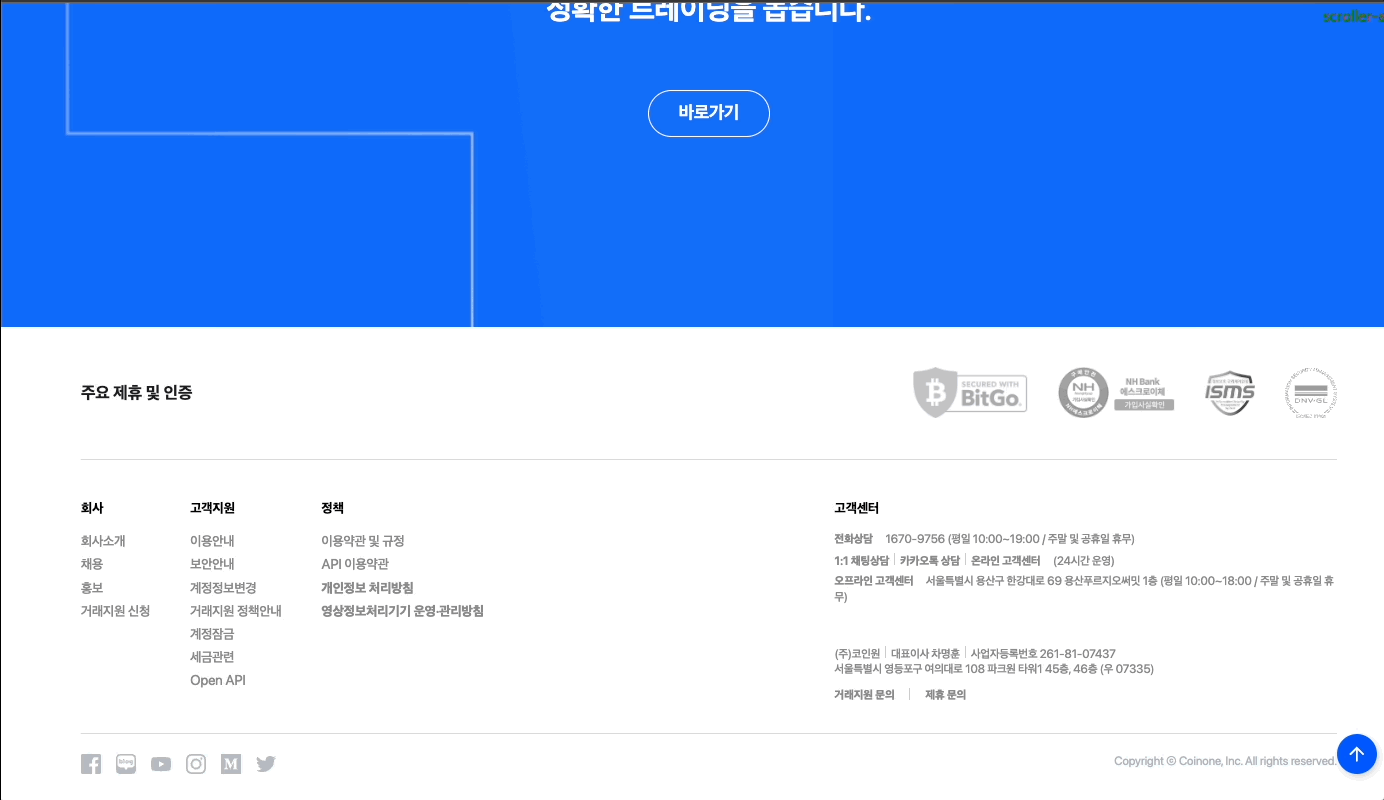Open Coinone's Facebook page
The width and height of the screenshot is (1384, 800).
(x=90, y=763)
